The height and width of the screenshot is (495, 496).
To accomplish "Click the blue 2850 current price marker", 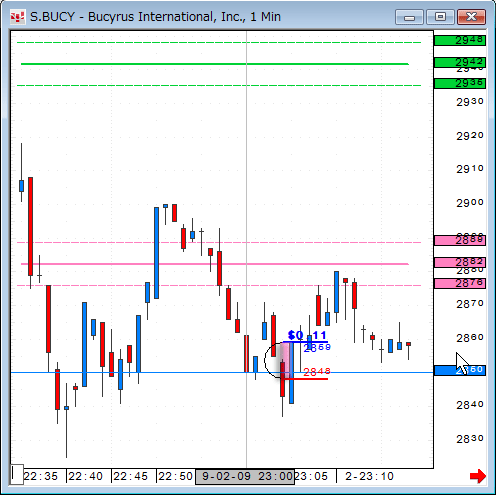I will pos(460,370).
